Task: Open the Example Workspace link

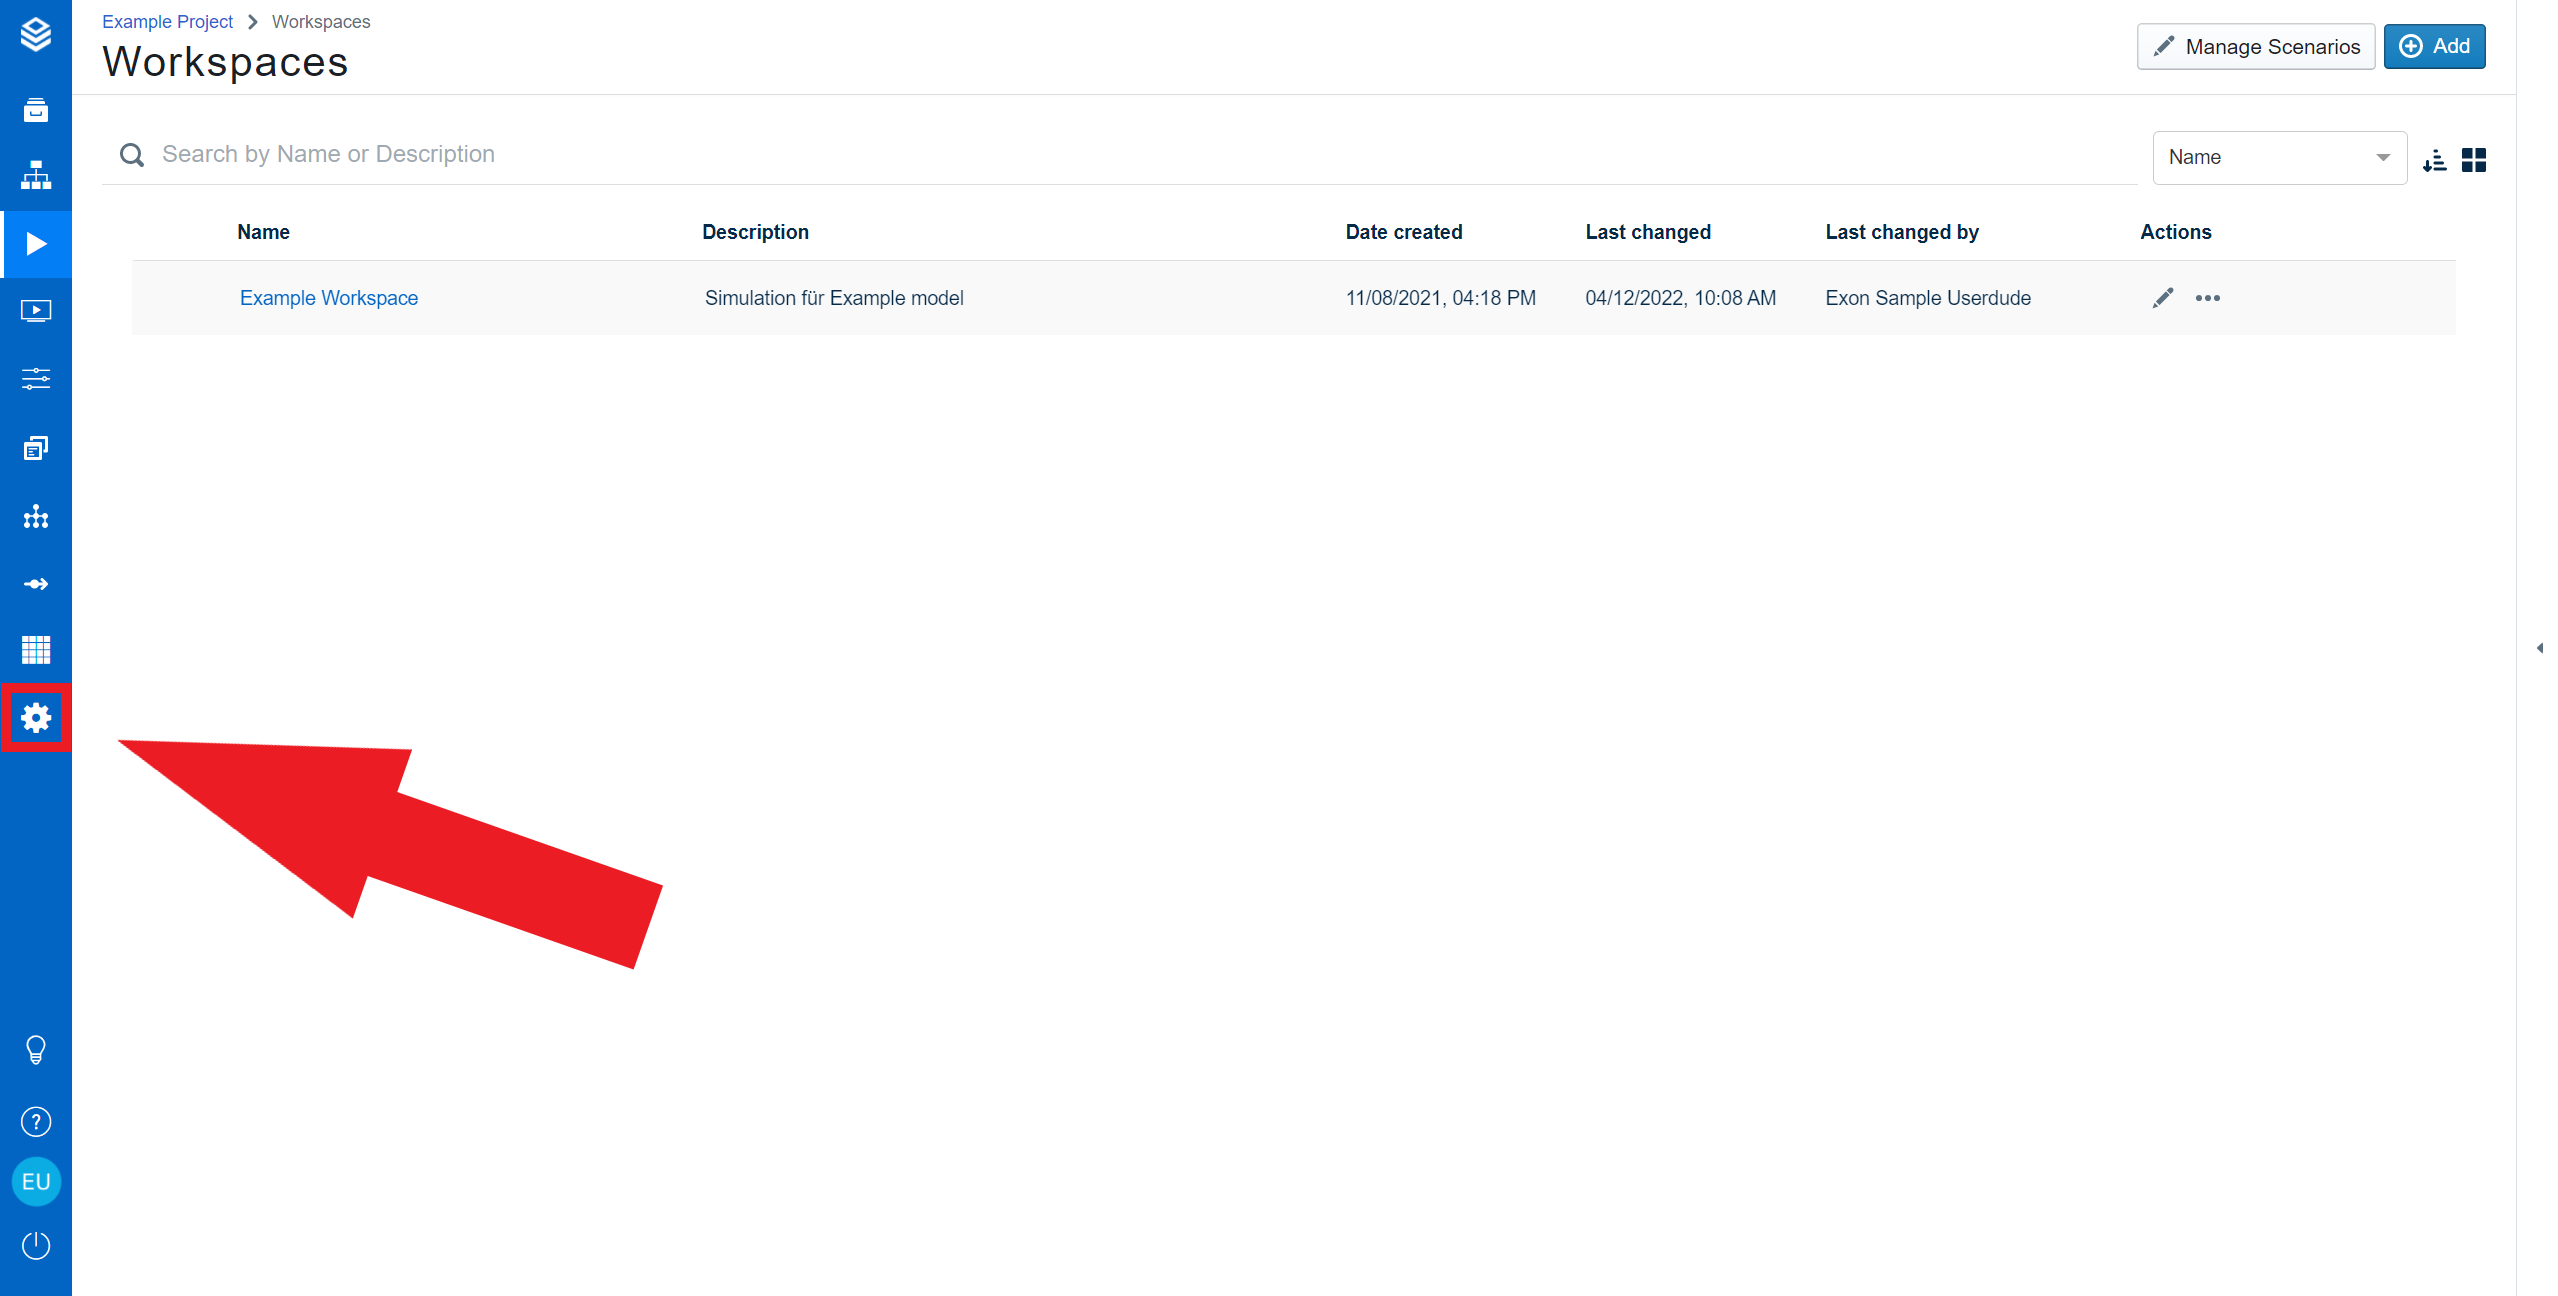Action: tap(329, 298)
